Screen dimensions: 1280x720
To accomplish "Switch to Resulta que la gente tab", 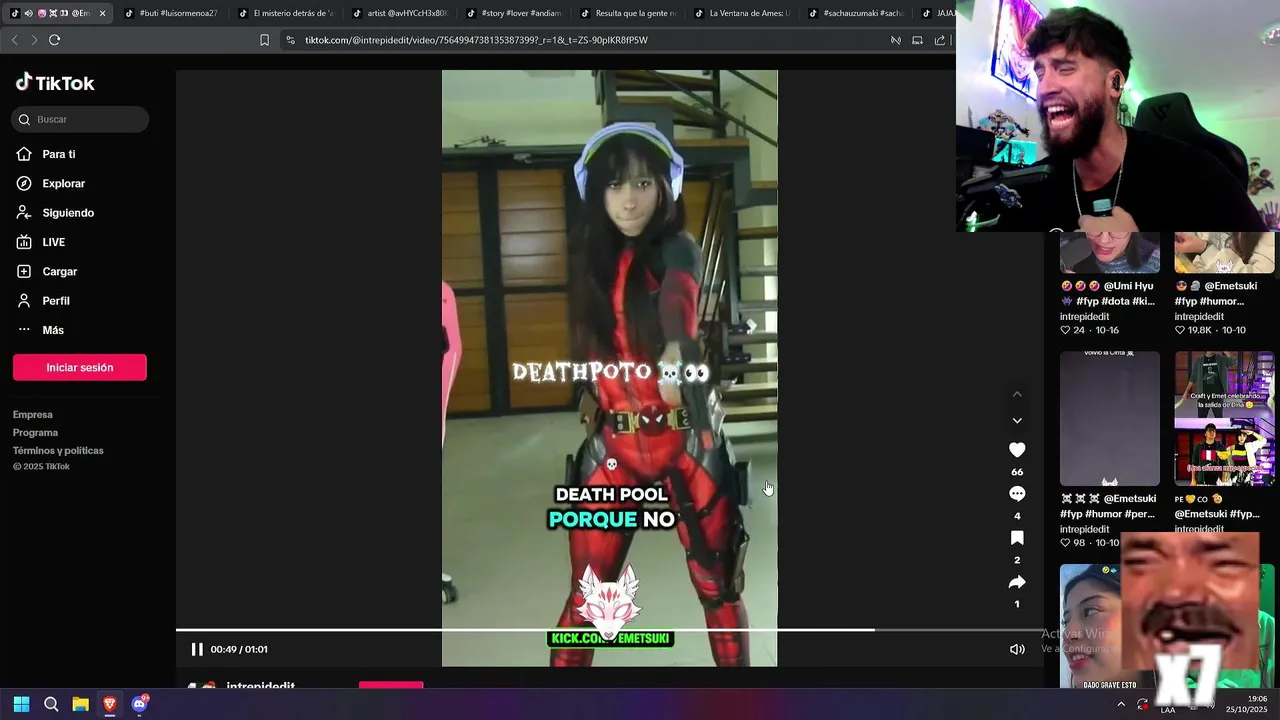I will [627, 13].
